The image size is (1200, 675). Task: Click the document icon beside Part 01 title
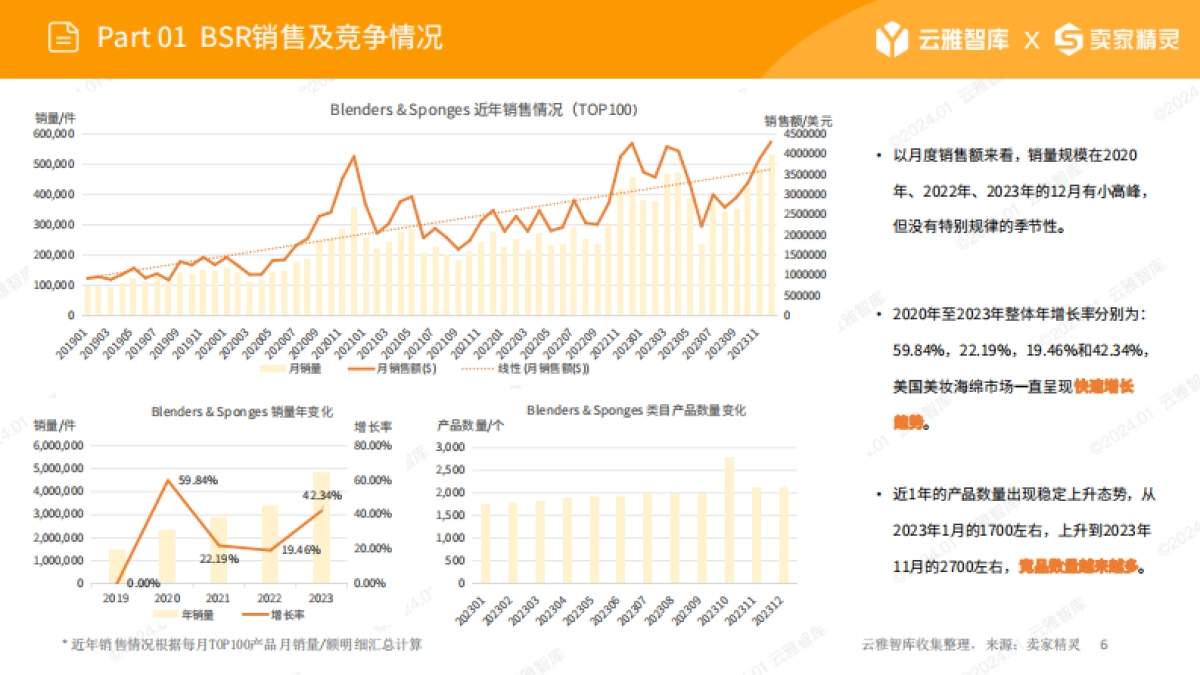[63, 34]
